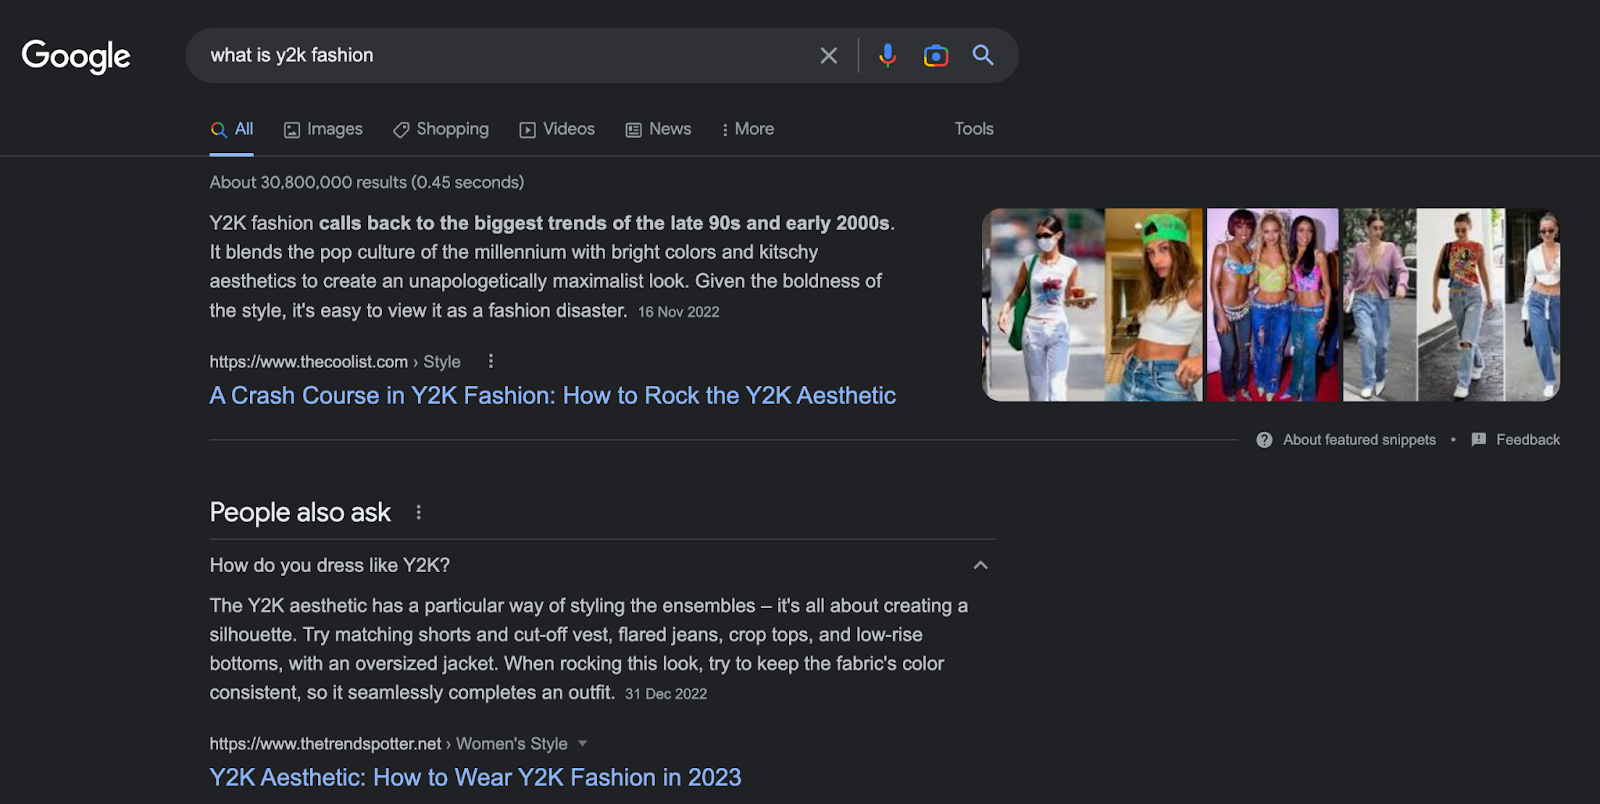The width and height of the screenshot is (1600, 804).
Task: Start voice search with microphone icon
Action: (x=887, y=56)
